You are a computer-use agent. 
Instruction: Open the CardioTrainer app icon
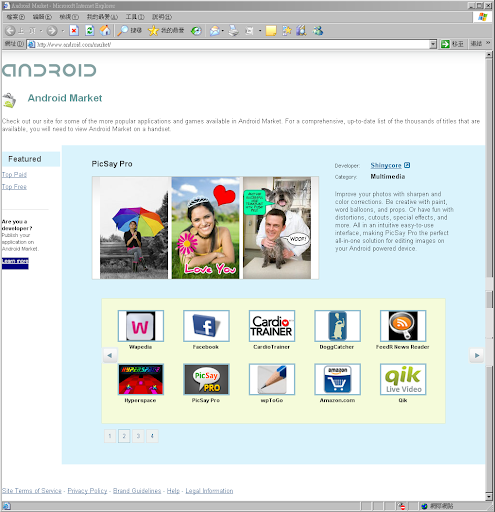(272, 326)
